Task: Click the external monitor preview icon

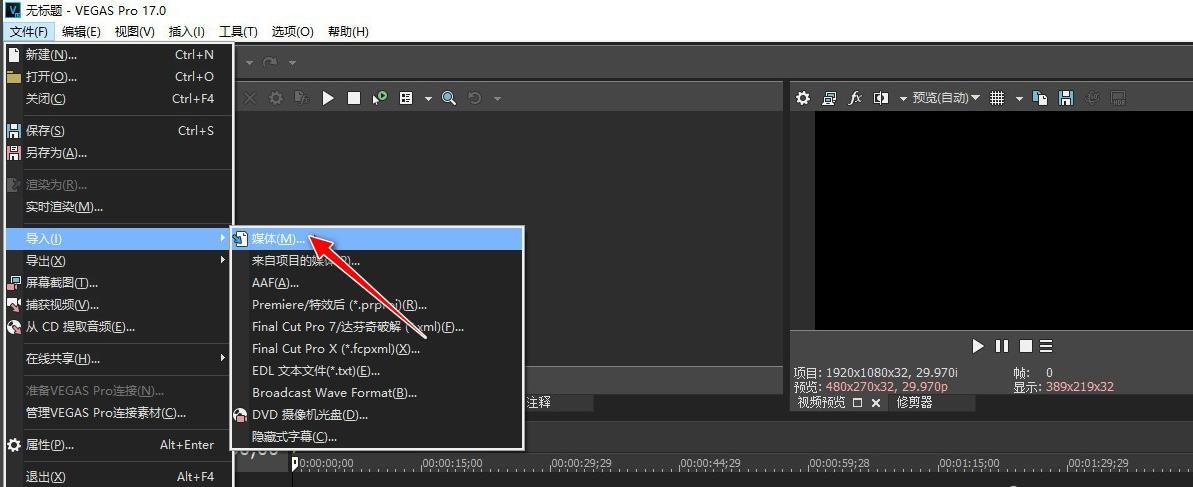Action: point(829,98)
